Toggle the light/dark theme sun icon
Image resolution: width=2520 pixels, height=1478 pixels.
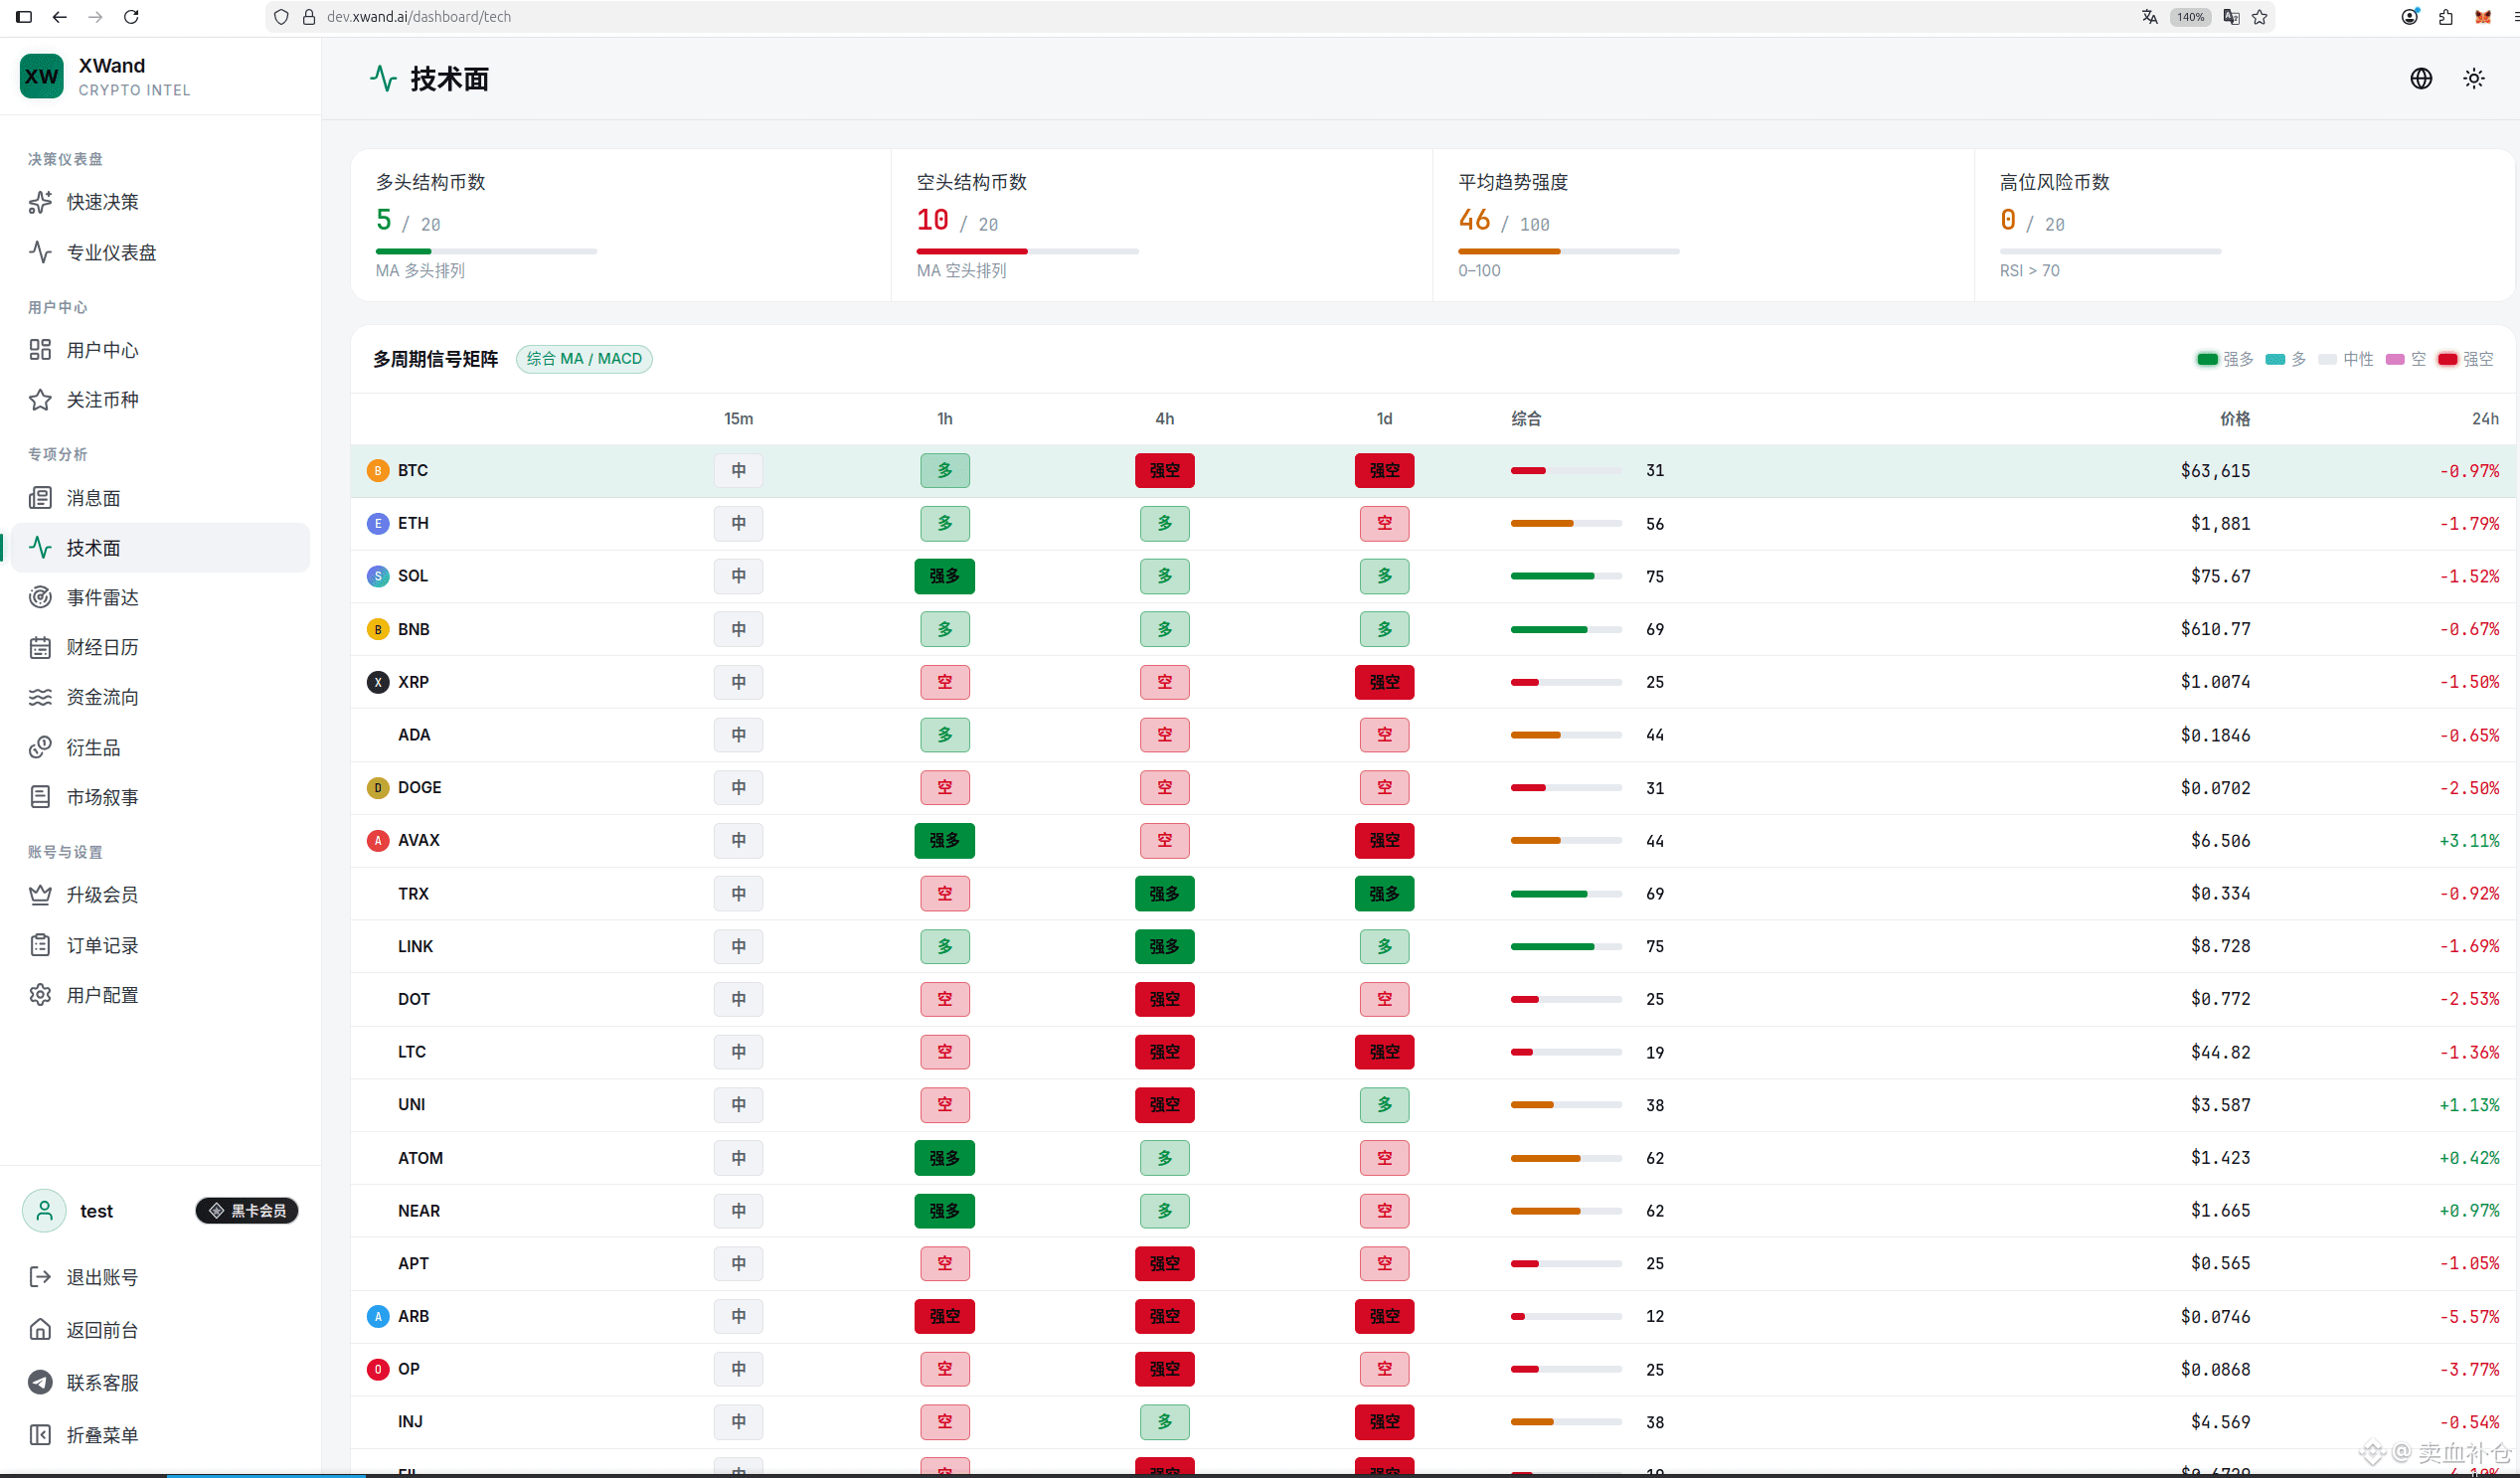point(2473,78)
